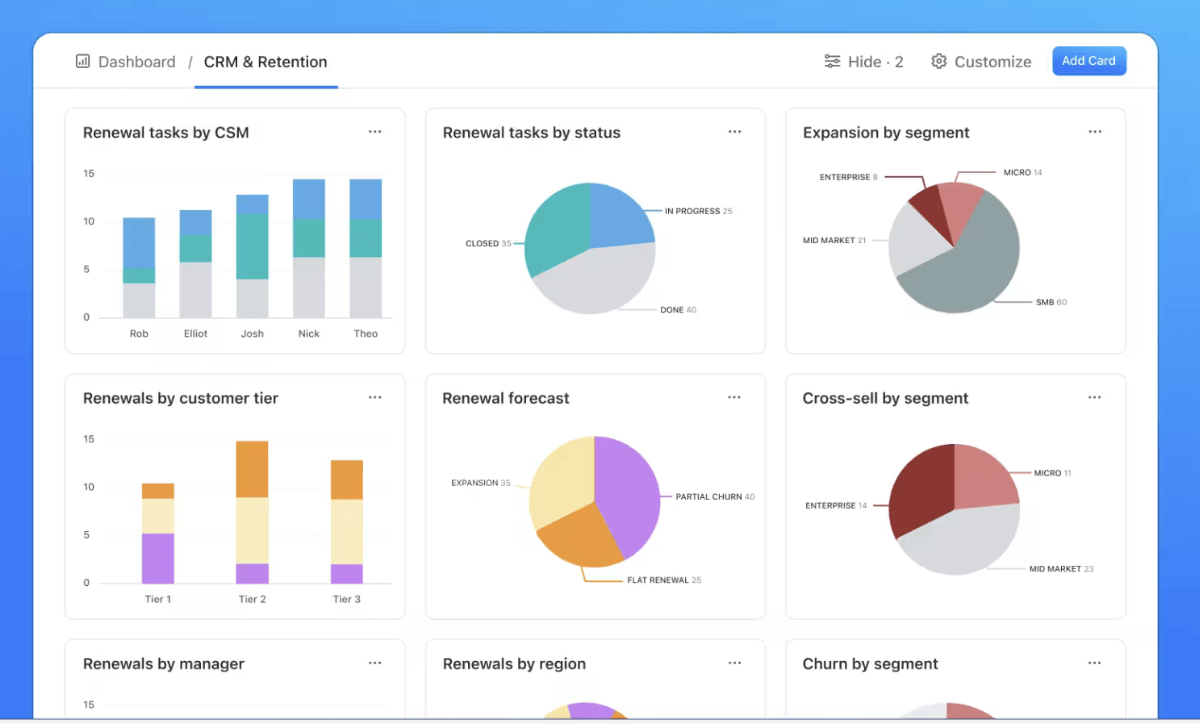Toggle the Hide · 2 filter
This screenshot has height=724, width=1200.
[864, 62]
